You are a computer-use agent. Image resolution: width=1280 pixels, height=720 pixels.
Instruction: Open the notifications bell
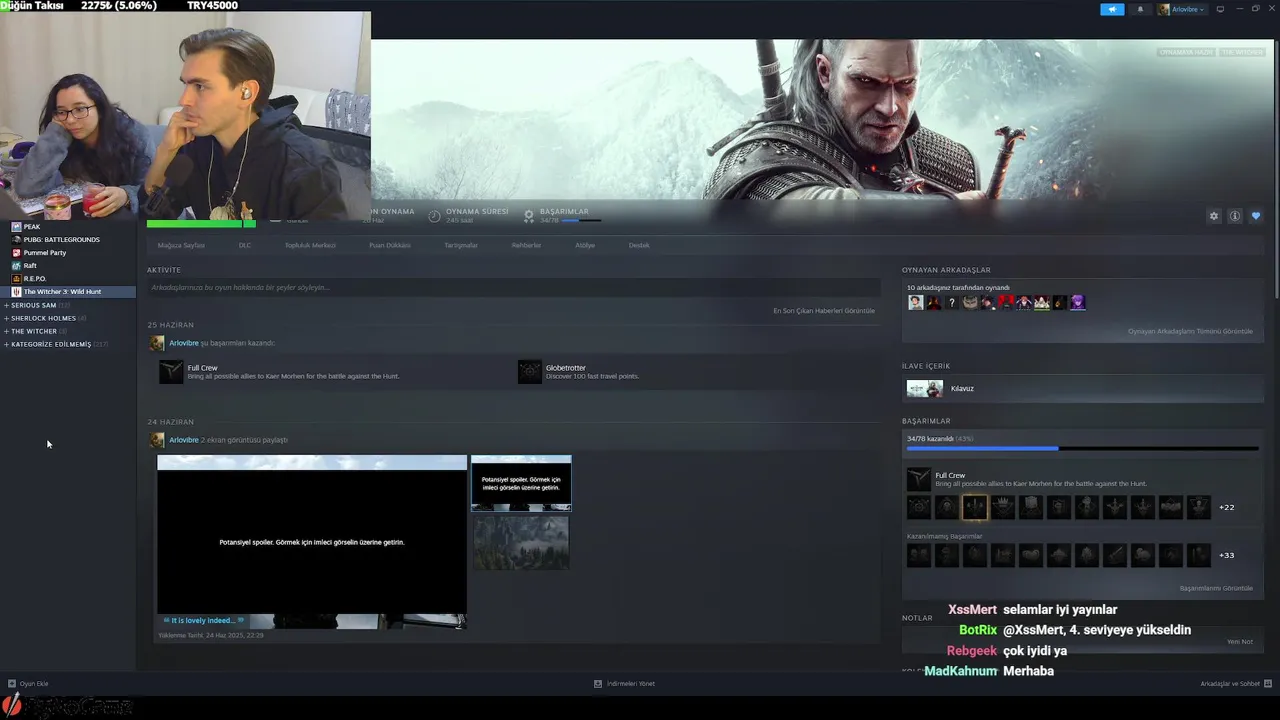coord(1140,9)
